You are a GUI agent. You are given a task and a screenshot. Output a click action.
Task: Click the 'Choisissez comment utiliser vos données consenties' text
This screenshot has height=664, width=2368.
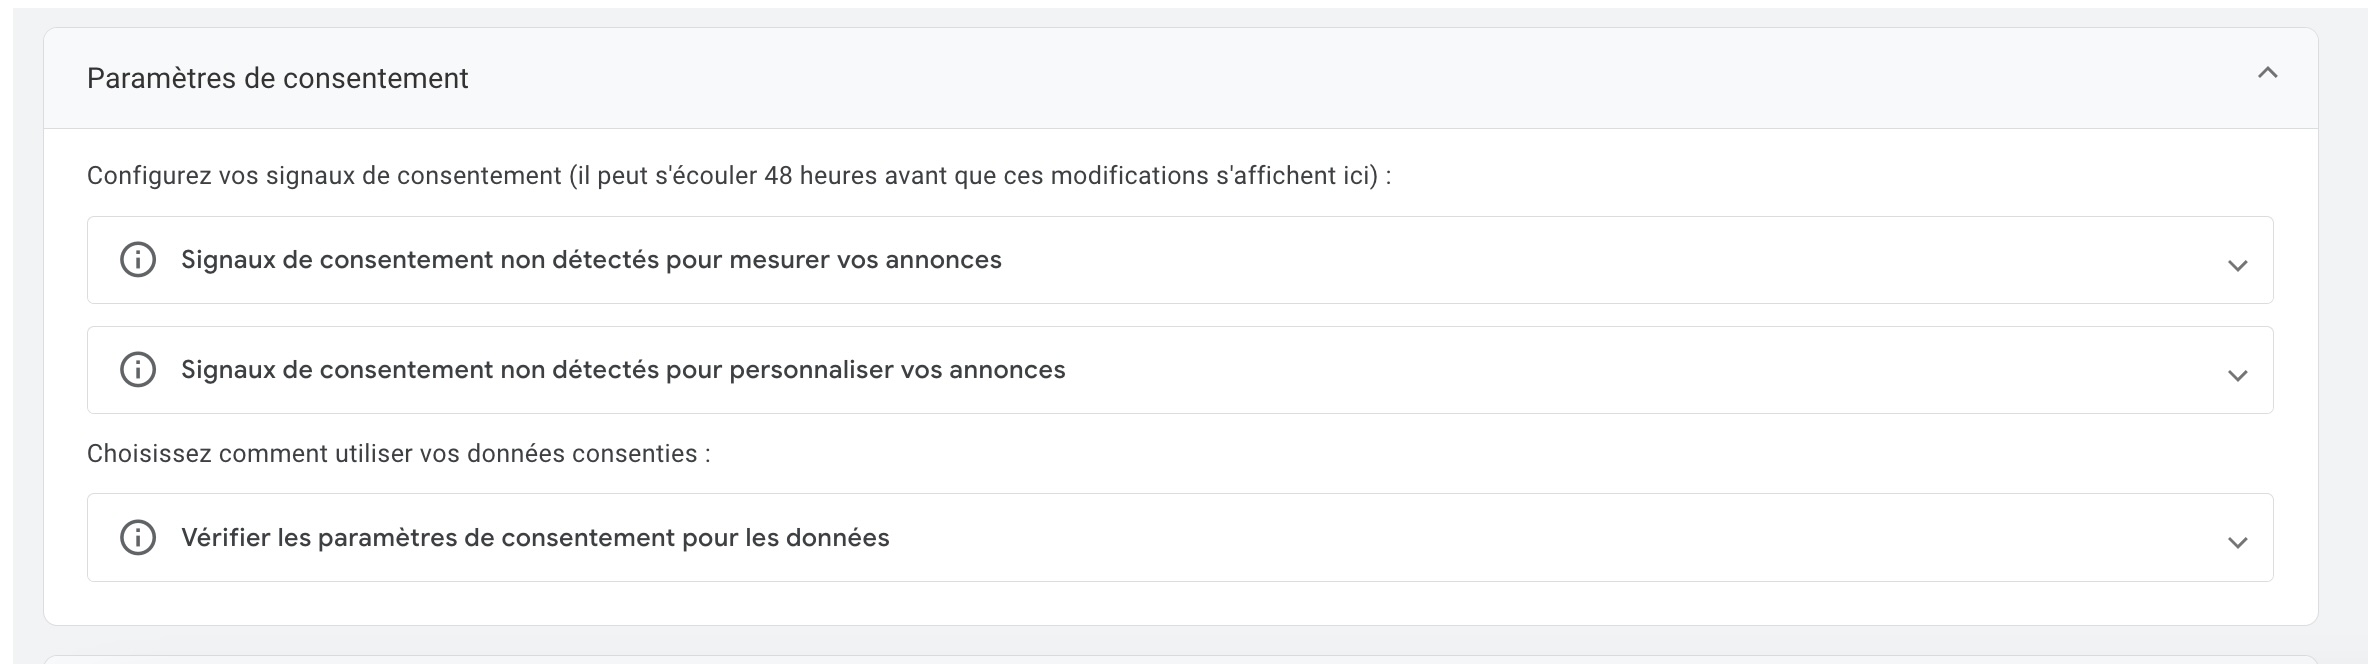[399, 454]
